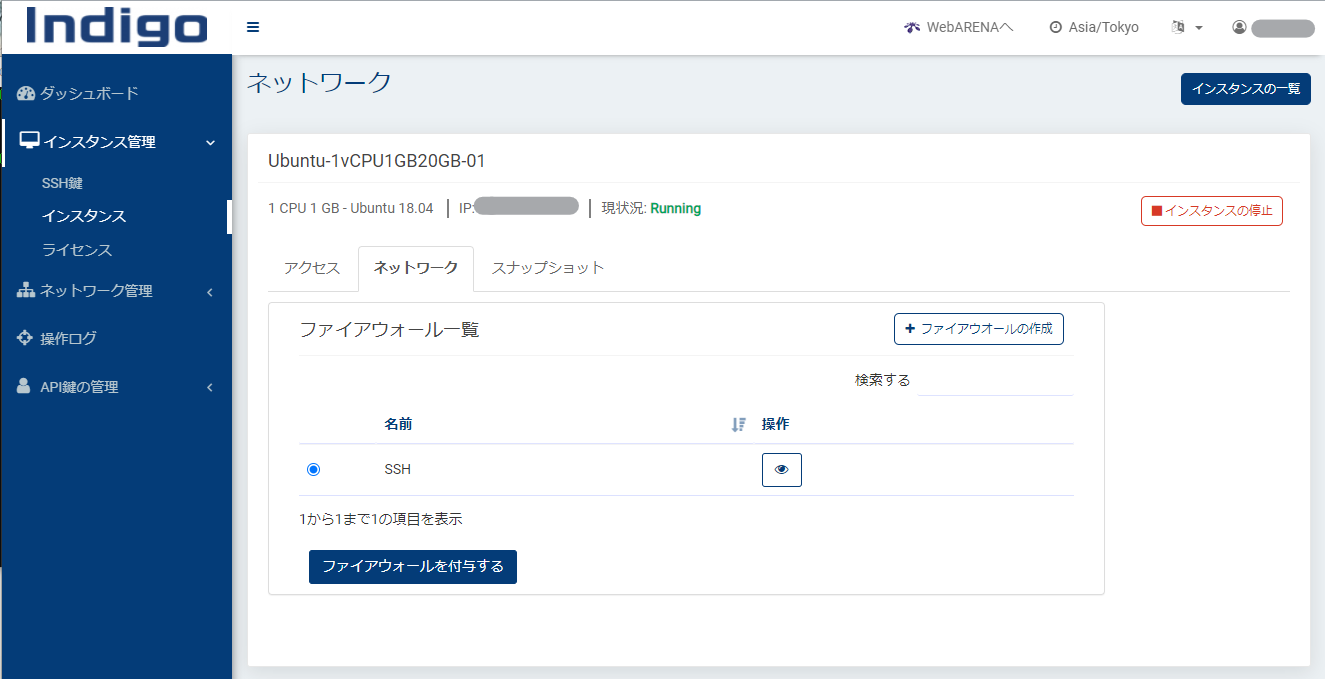Open the Dashboard from the sidebar
Image resolution: width=1325 pixels, height=679 pixels.
pos(88,93)
